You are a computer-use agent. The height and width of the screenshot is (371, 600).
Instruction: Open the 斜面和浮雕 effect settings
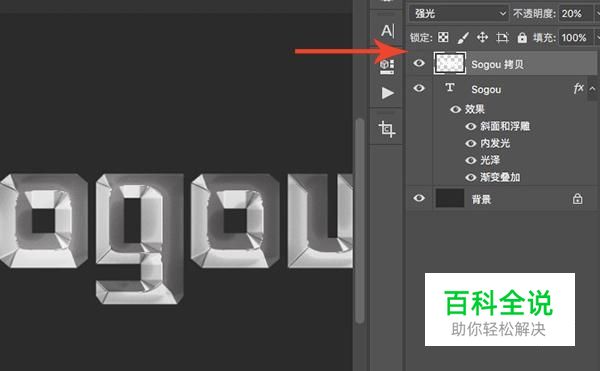click(505, 127)
